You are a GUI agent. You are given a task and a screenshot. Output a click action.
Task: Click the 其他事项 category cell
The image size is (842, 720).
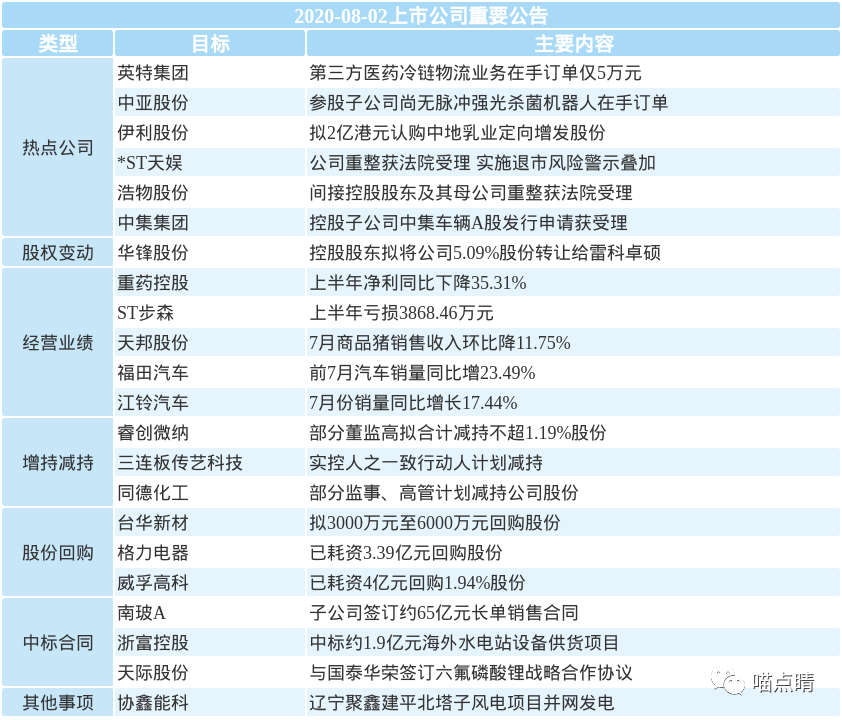pos(57,702)
